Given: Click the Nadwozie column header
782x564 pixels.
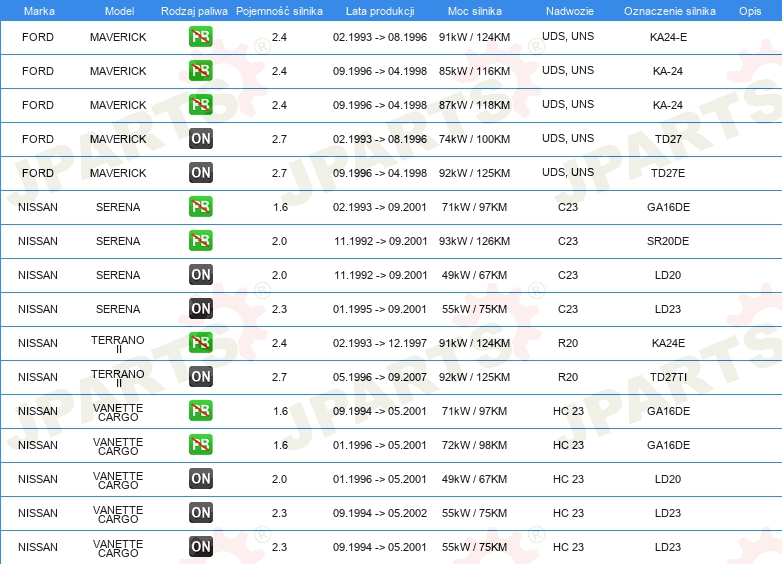Looking at the screenshot, I should coord(570,11).
